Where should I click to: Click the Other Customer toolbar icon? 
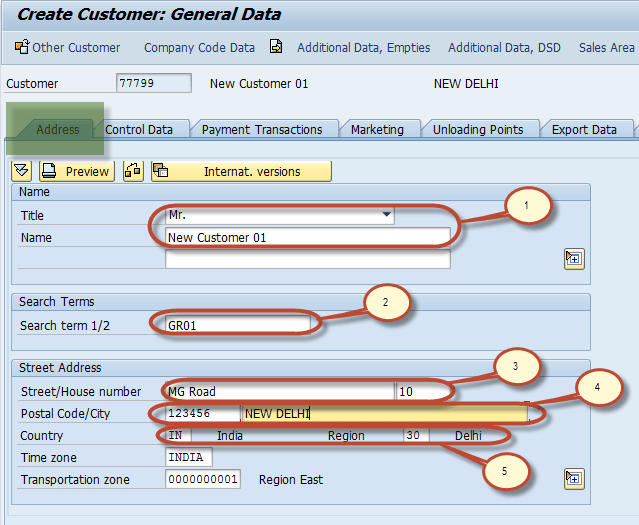click(21, 47)
